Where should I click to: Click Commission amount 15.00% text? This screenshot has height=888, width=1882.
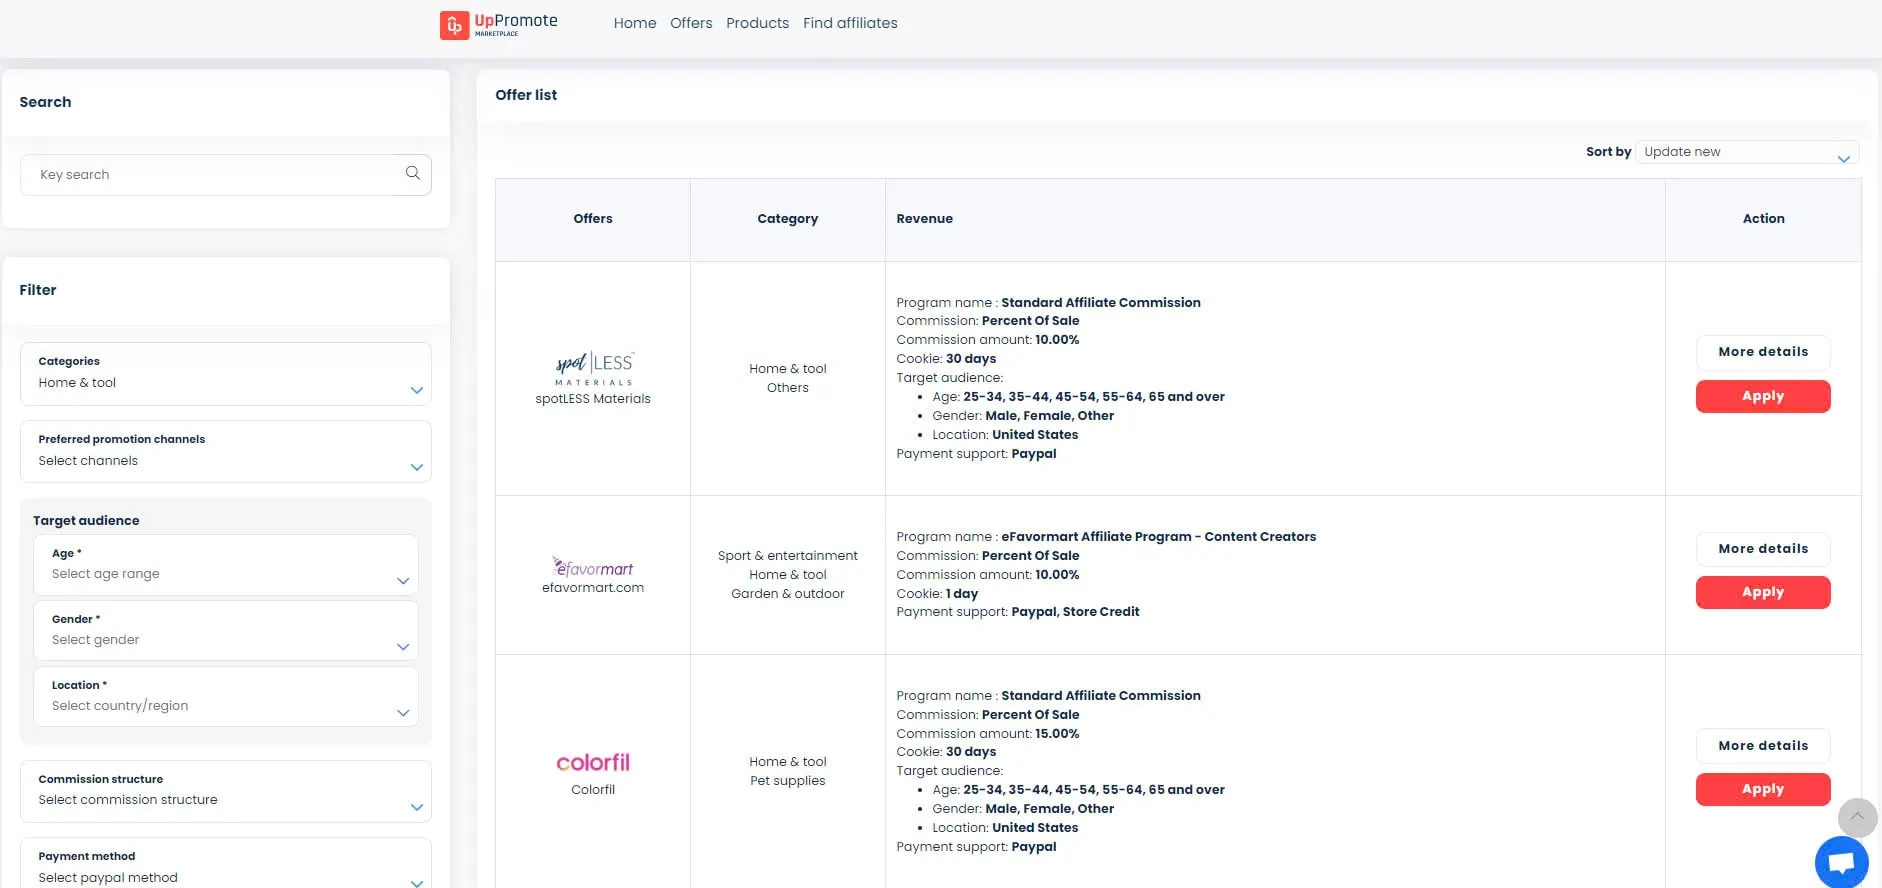(x=988, y=734)
